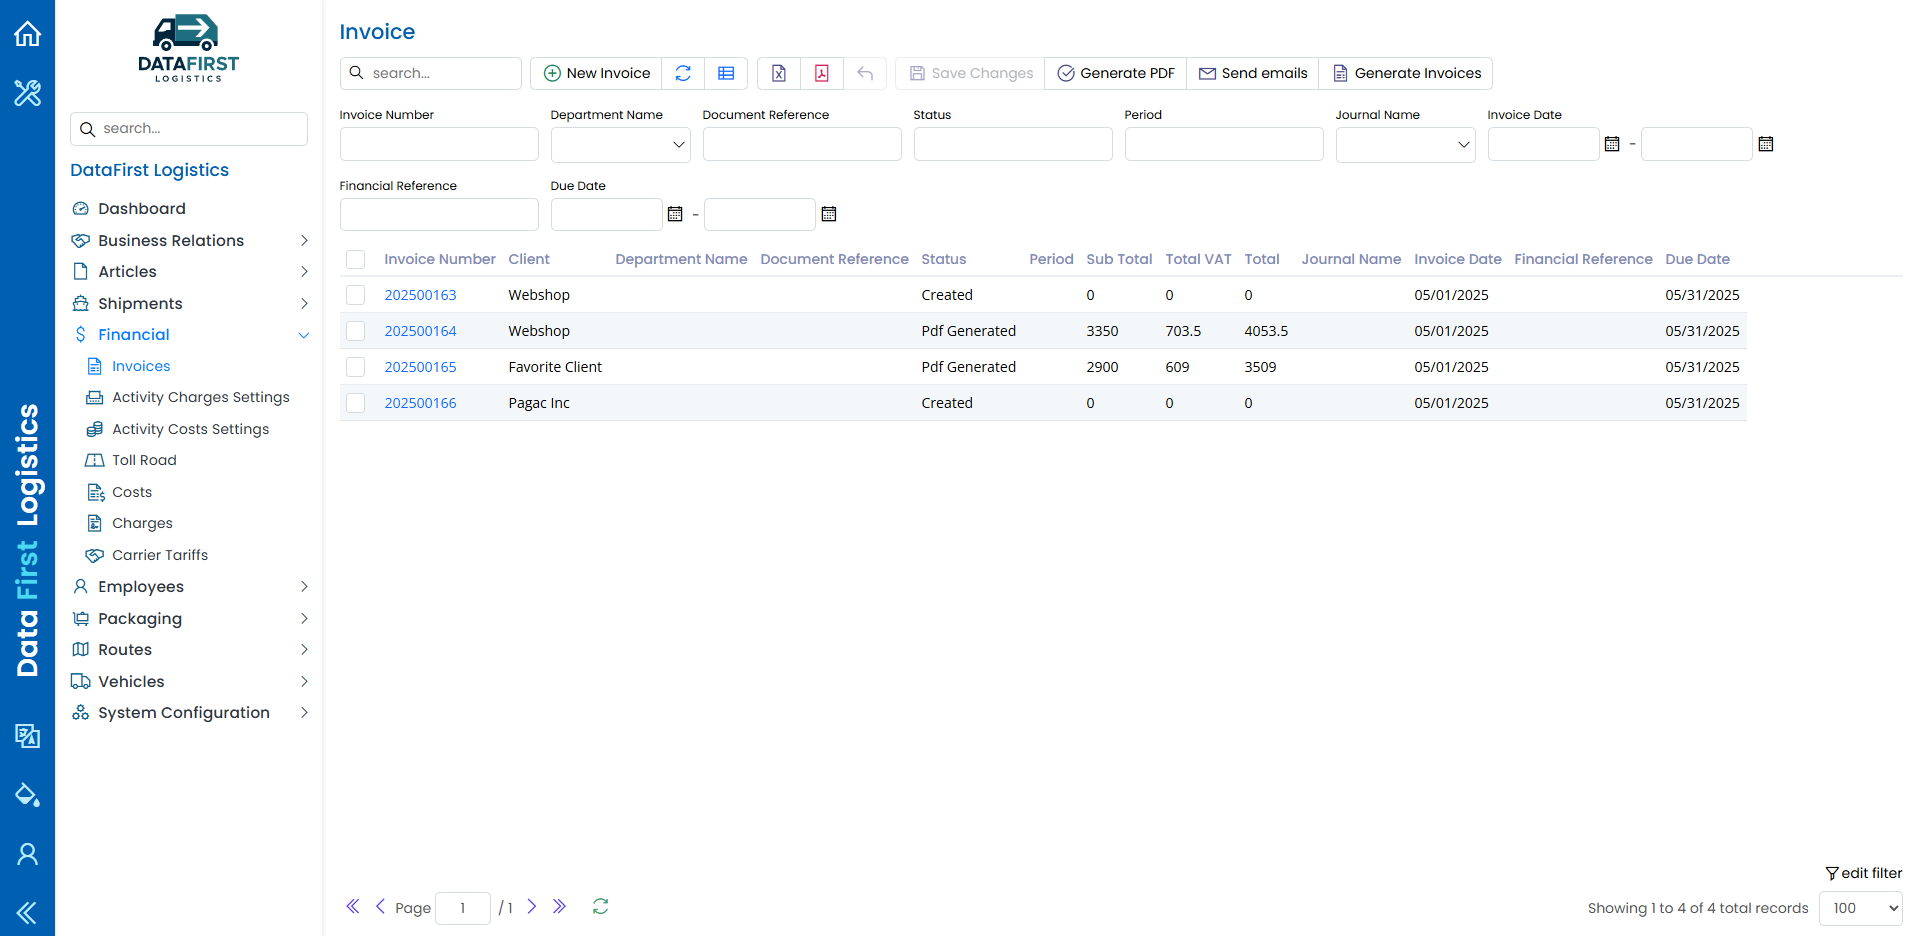Collapse sidebar with double-chevron icon
The height and width of the screenshot is (936, 1919).
(x=27, y=912)
